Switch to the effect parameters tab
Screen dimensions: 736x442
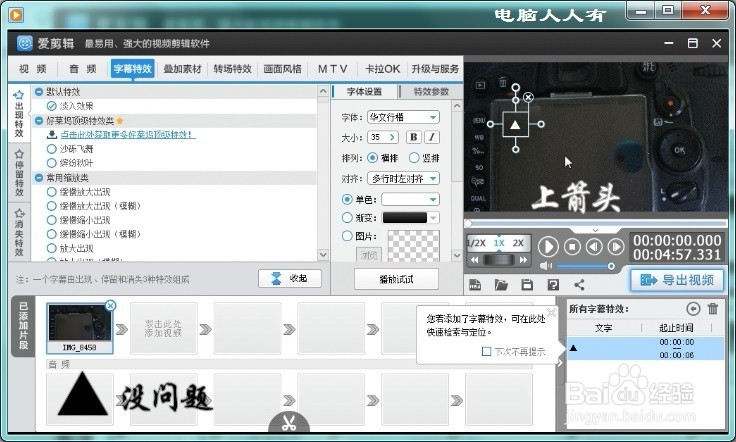coord(431,91)
